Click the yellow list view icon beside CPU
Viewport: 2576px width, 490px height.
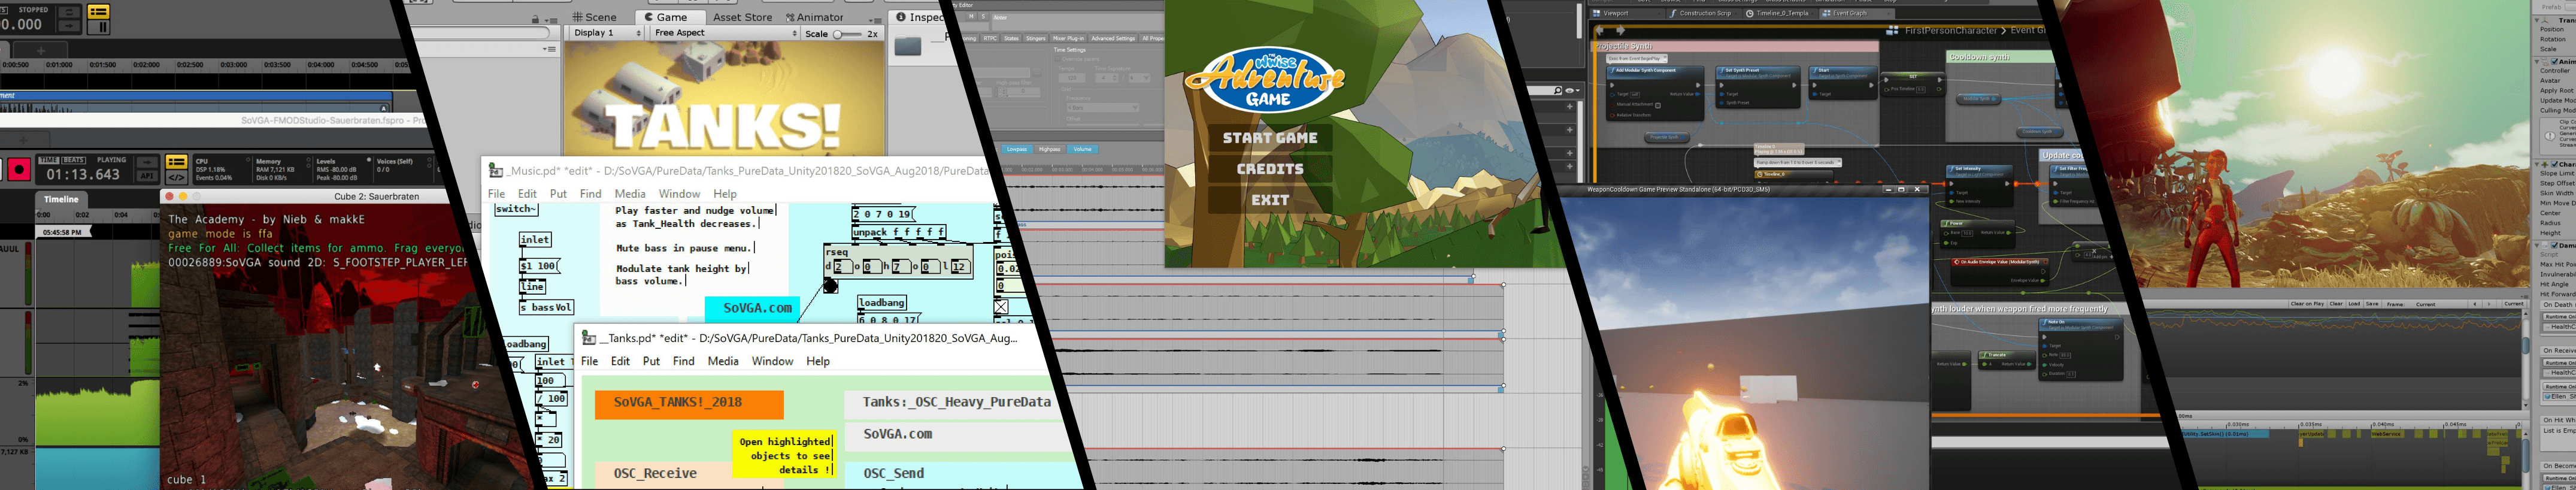[x=176, y=161]
